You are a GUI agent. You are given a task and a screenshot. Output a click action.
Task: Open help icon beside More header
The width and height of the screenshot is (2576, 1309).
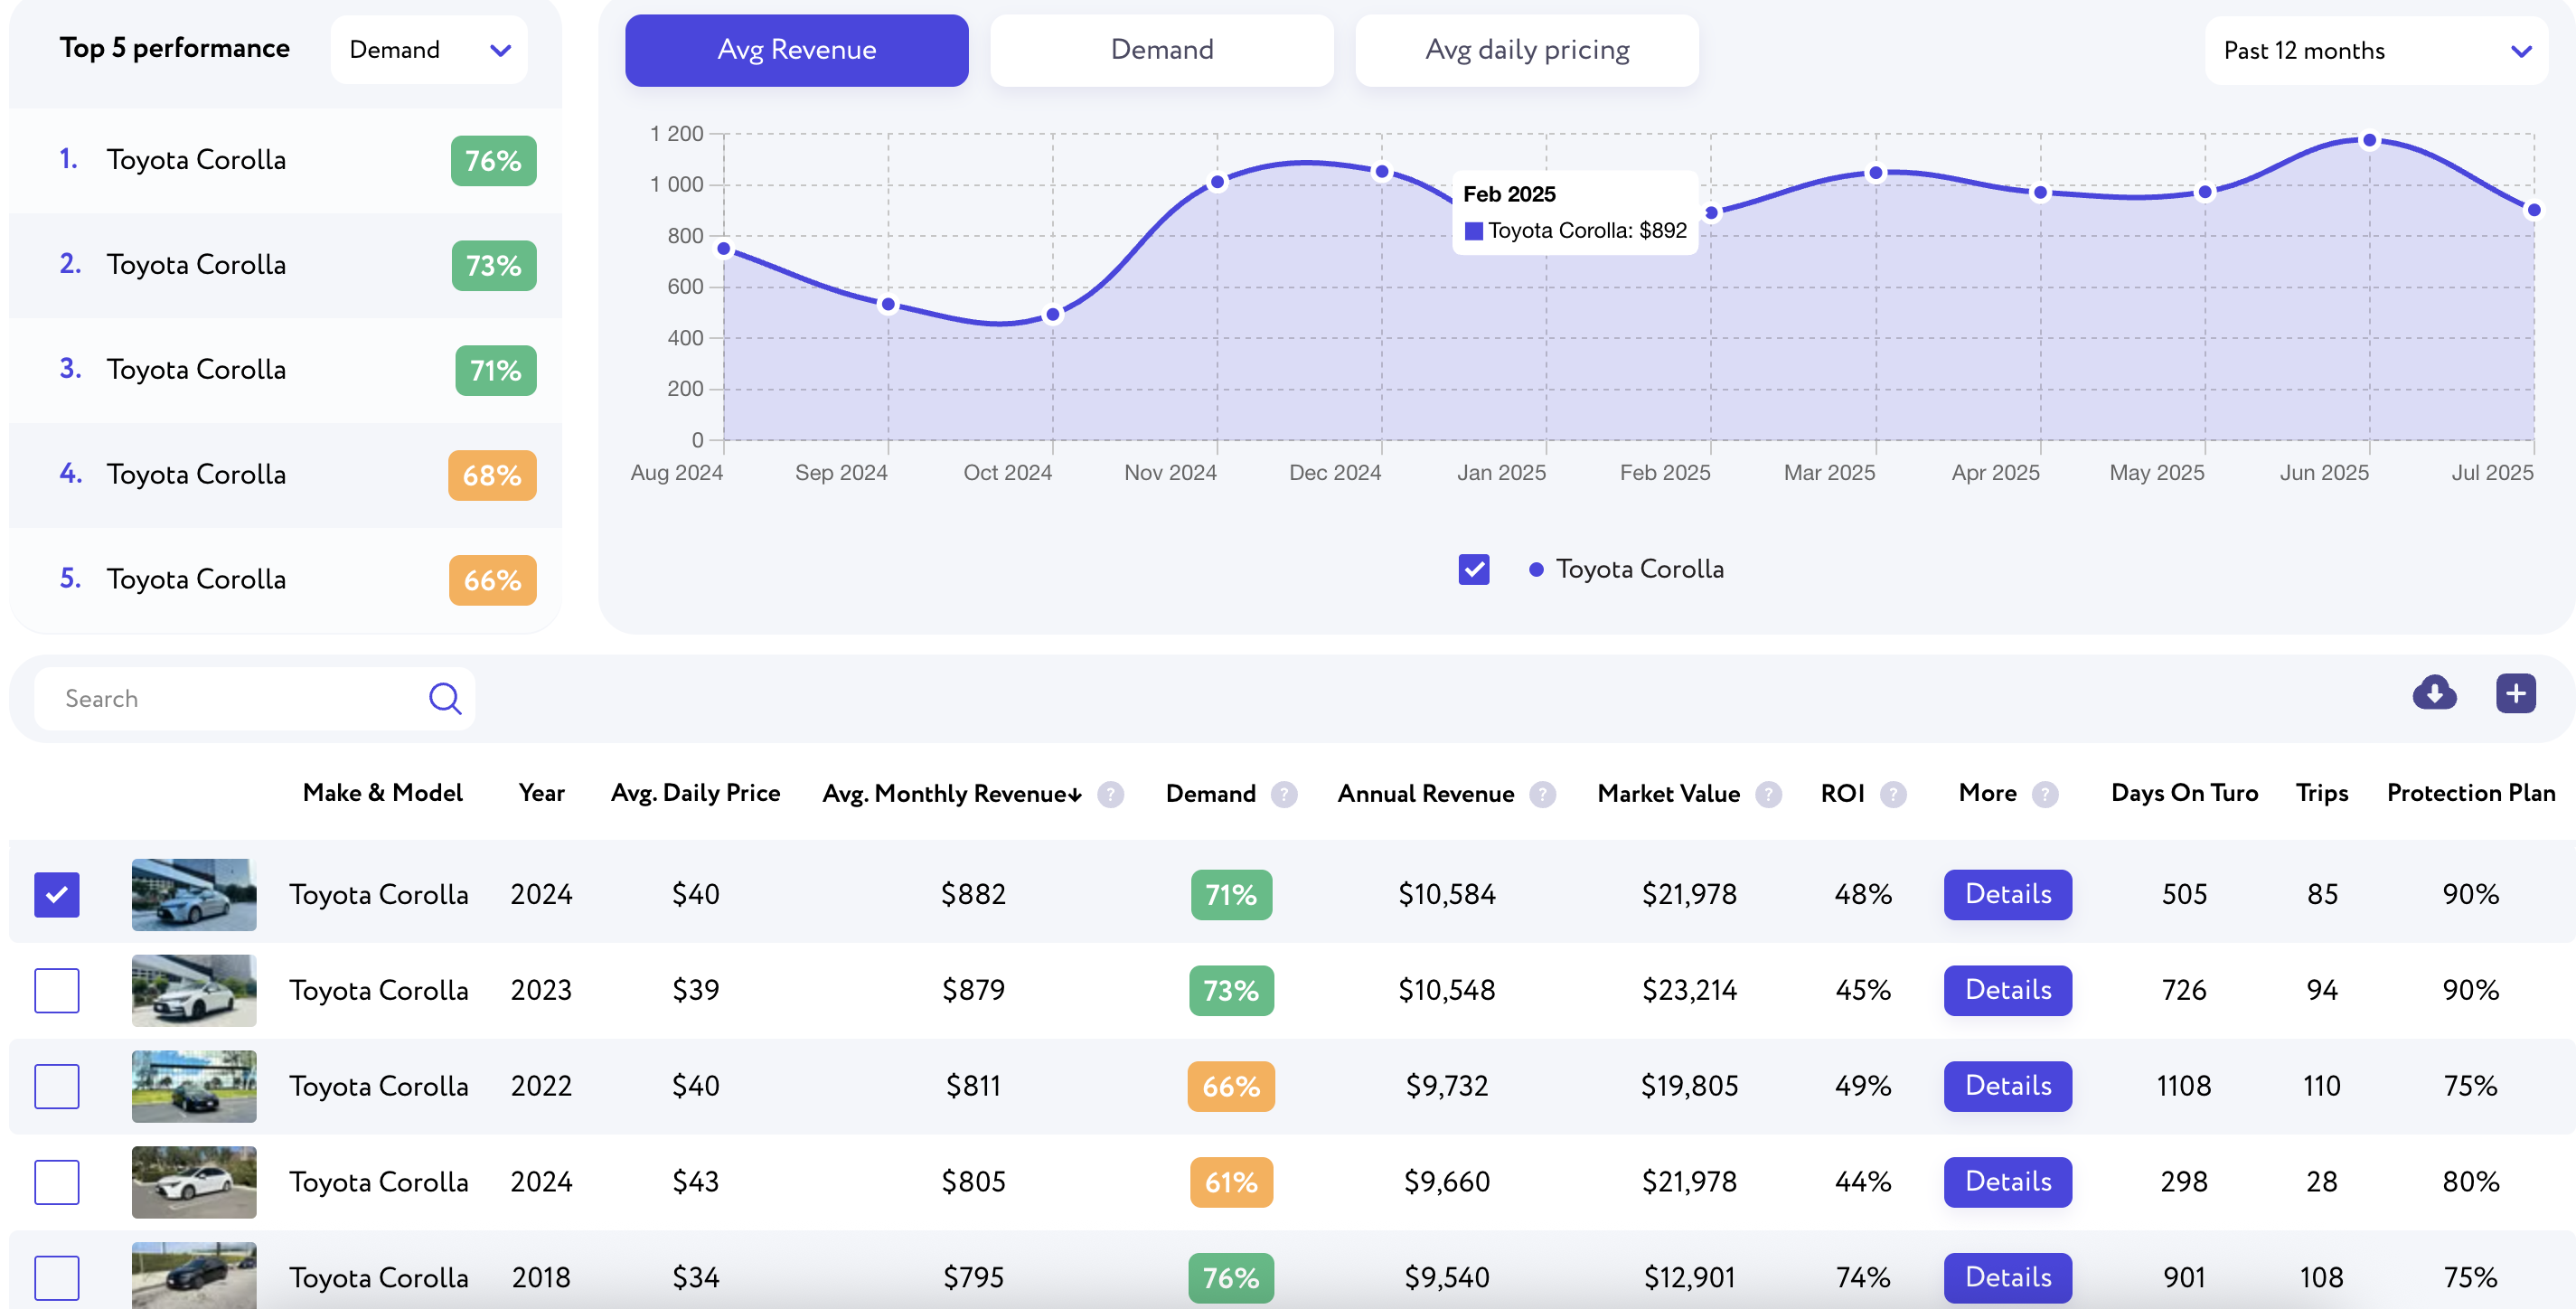(x=2045, y=794)
